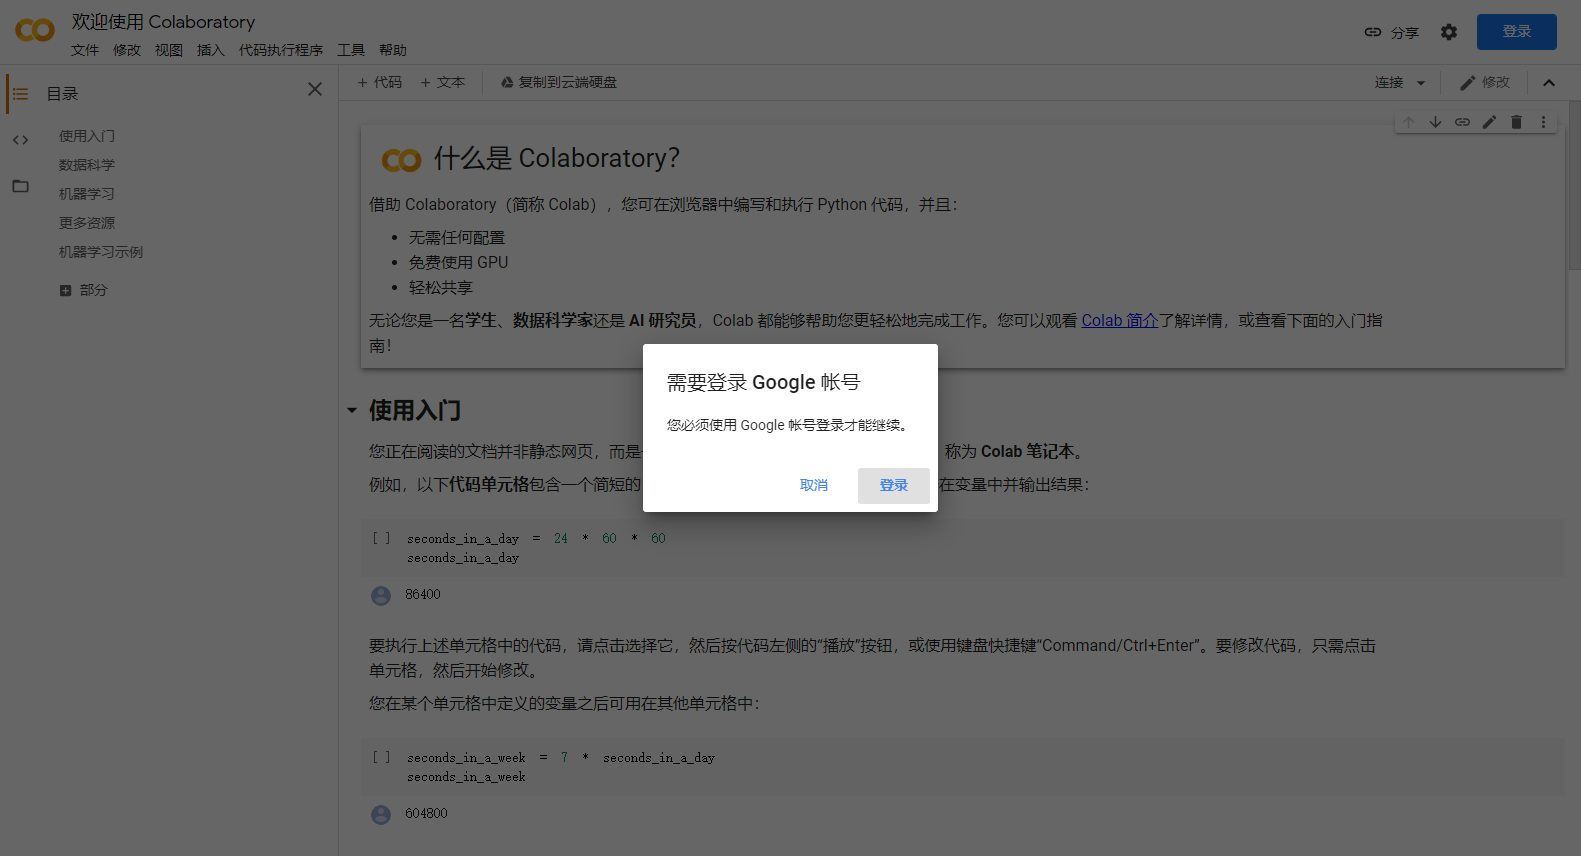This screenshot has width=1581, height=856.
Task: Move cell down with arrow icon
Action: pos(1435,122)
